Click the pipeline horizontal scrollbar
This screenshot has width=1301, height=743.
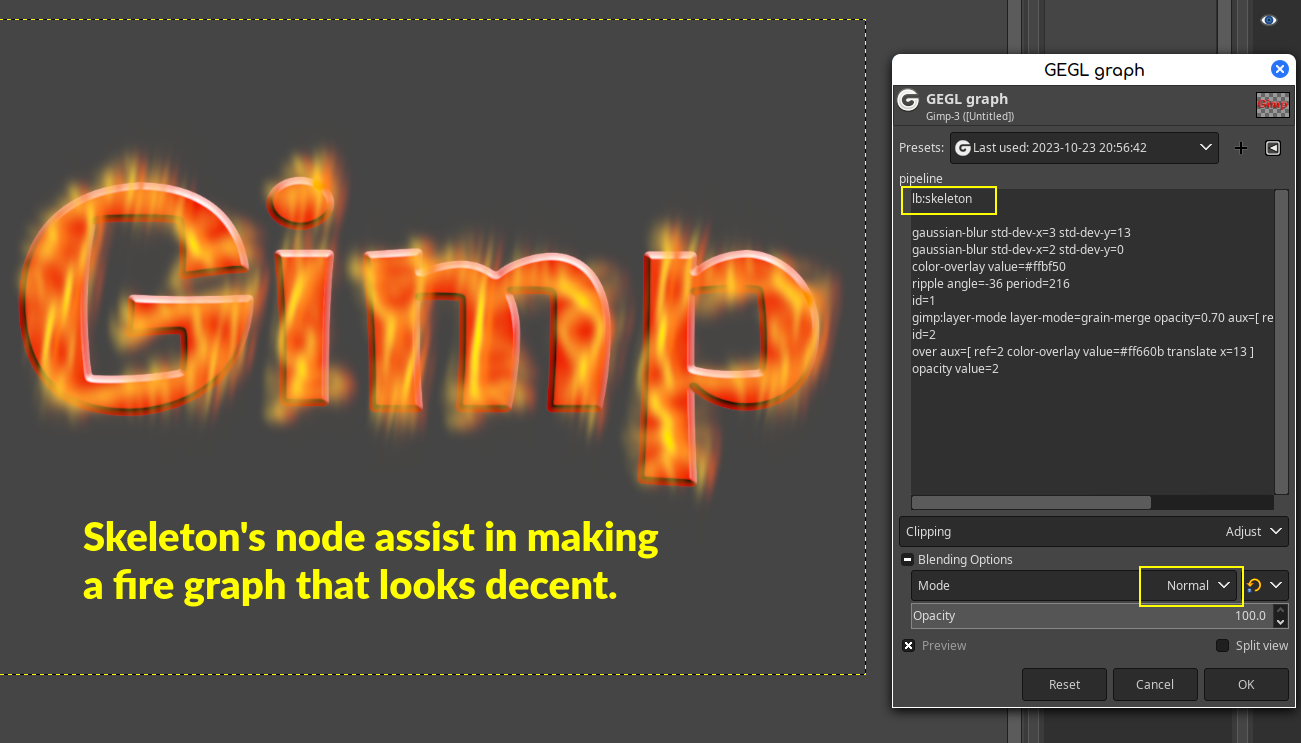point(1031,503)
